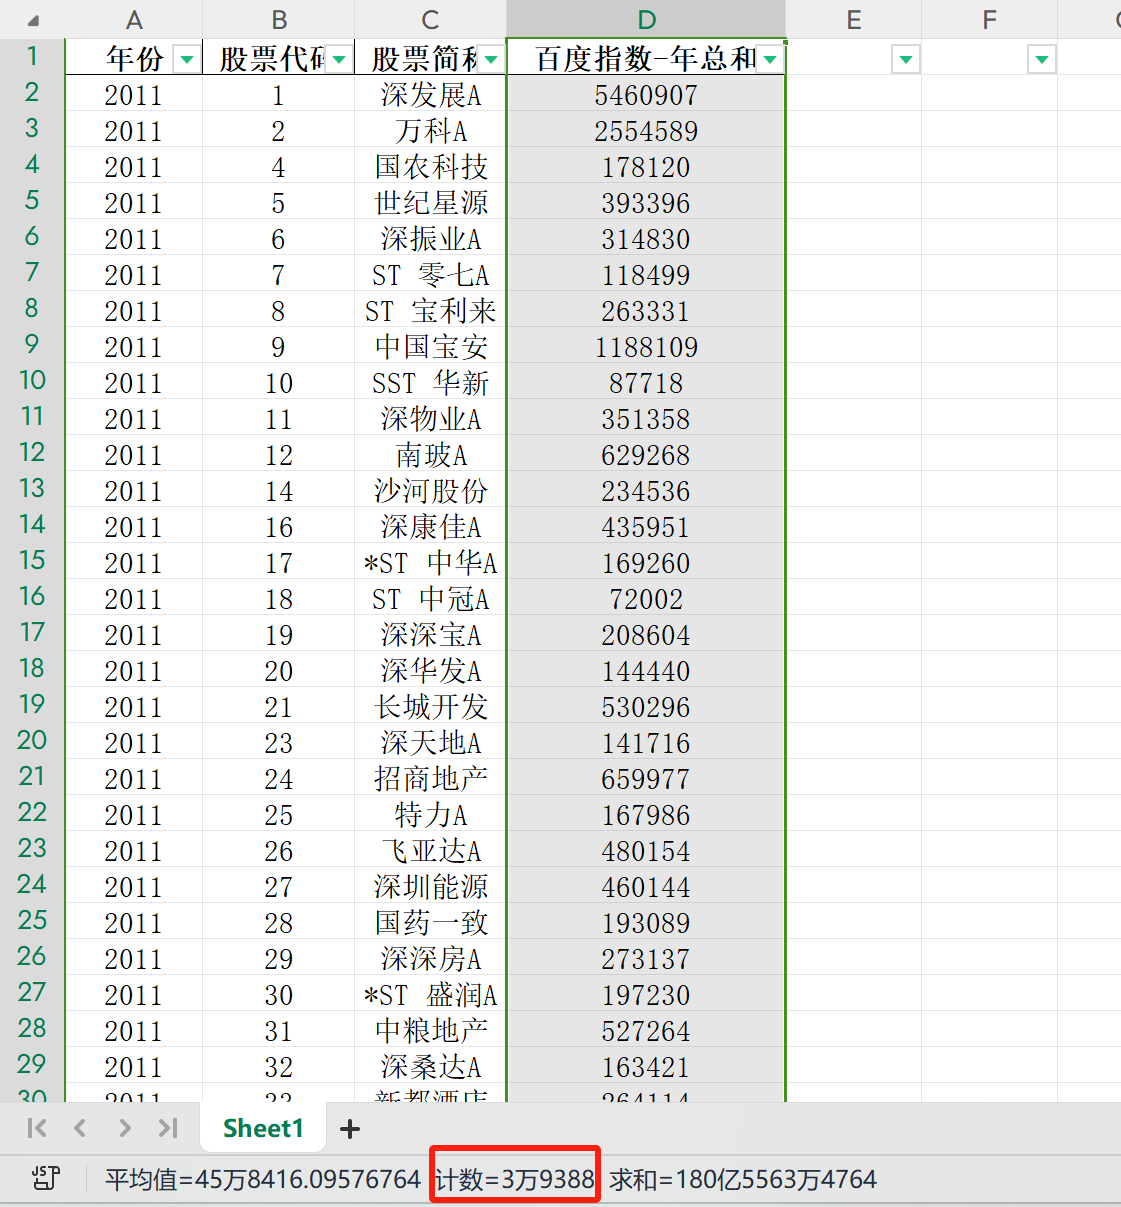The width and height of the screenshot is (1121, 1207).
Task: Select the cell containing 中粮地产
Action: [x=430, y=1031]
